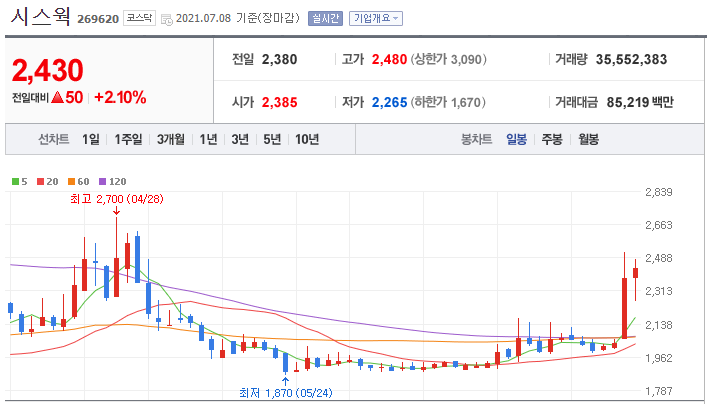Select the 3개월 line chart tab
Image resolution: width=707 pixels, height=404 pixels.
(171, 139)
